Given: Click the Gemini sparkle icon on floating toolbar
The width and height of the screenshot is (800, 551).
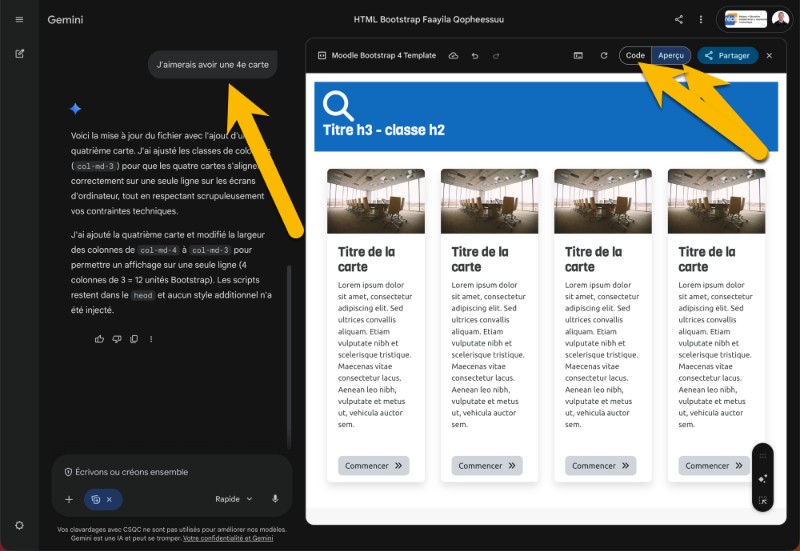Looking at the screenshot, I should tap(763, 479).
